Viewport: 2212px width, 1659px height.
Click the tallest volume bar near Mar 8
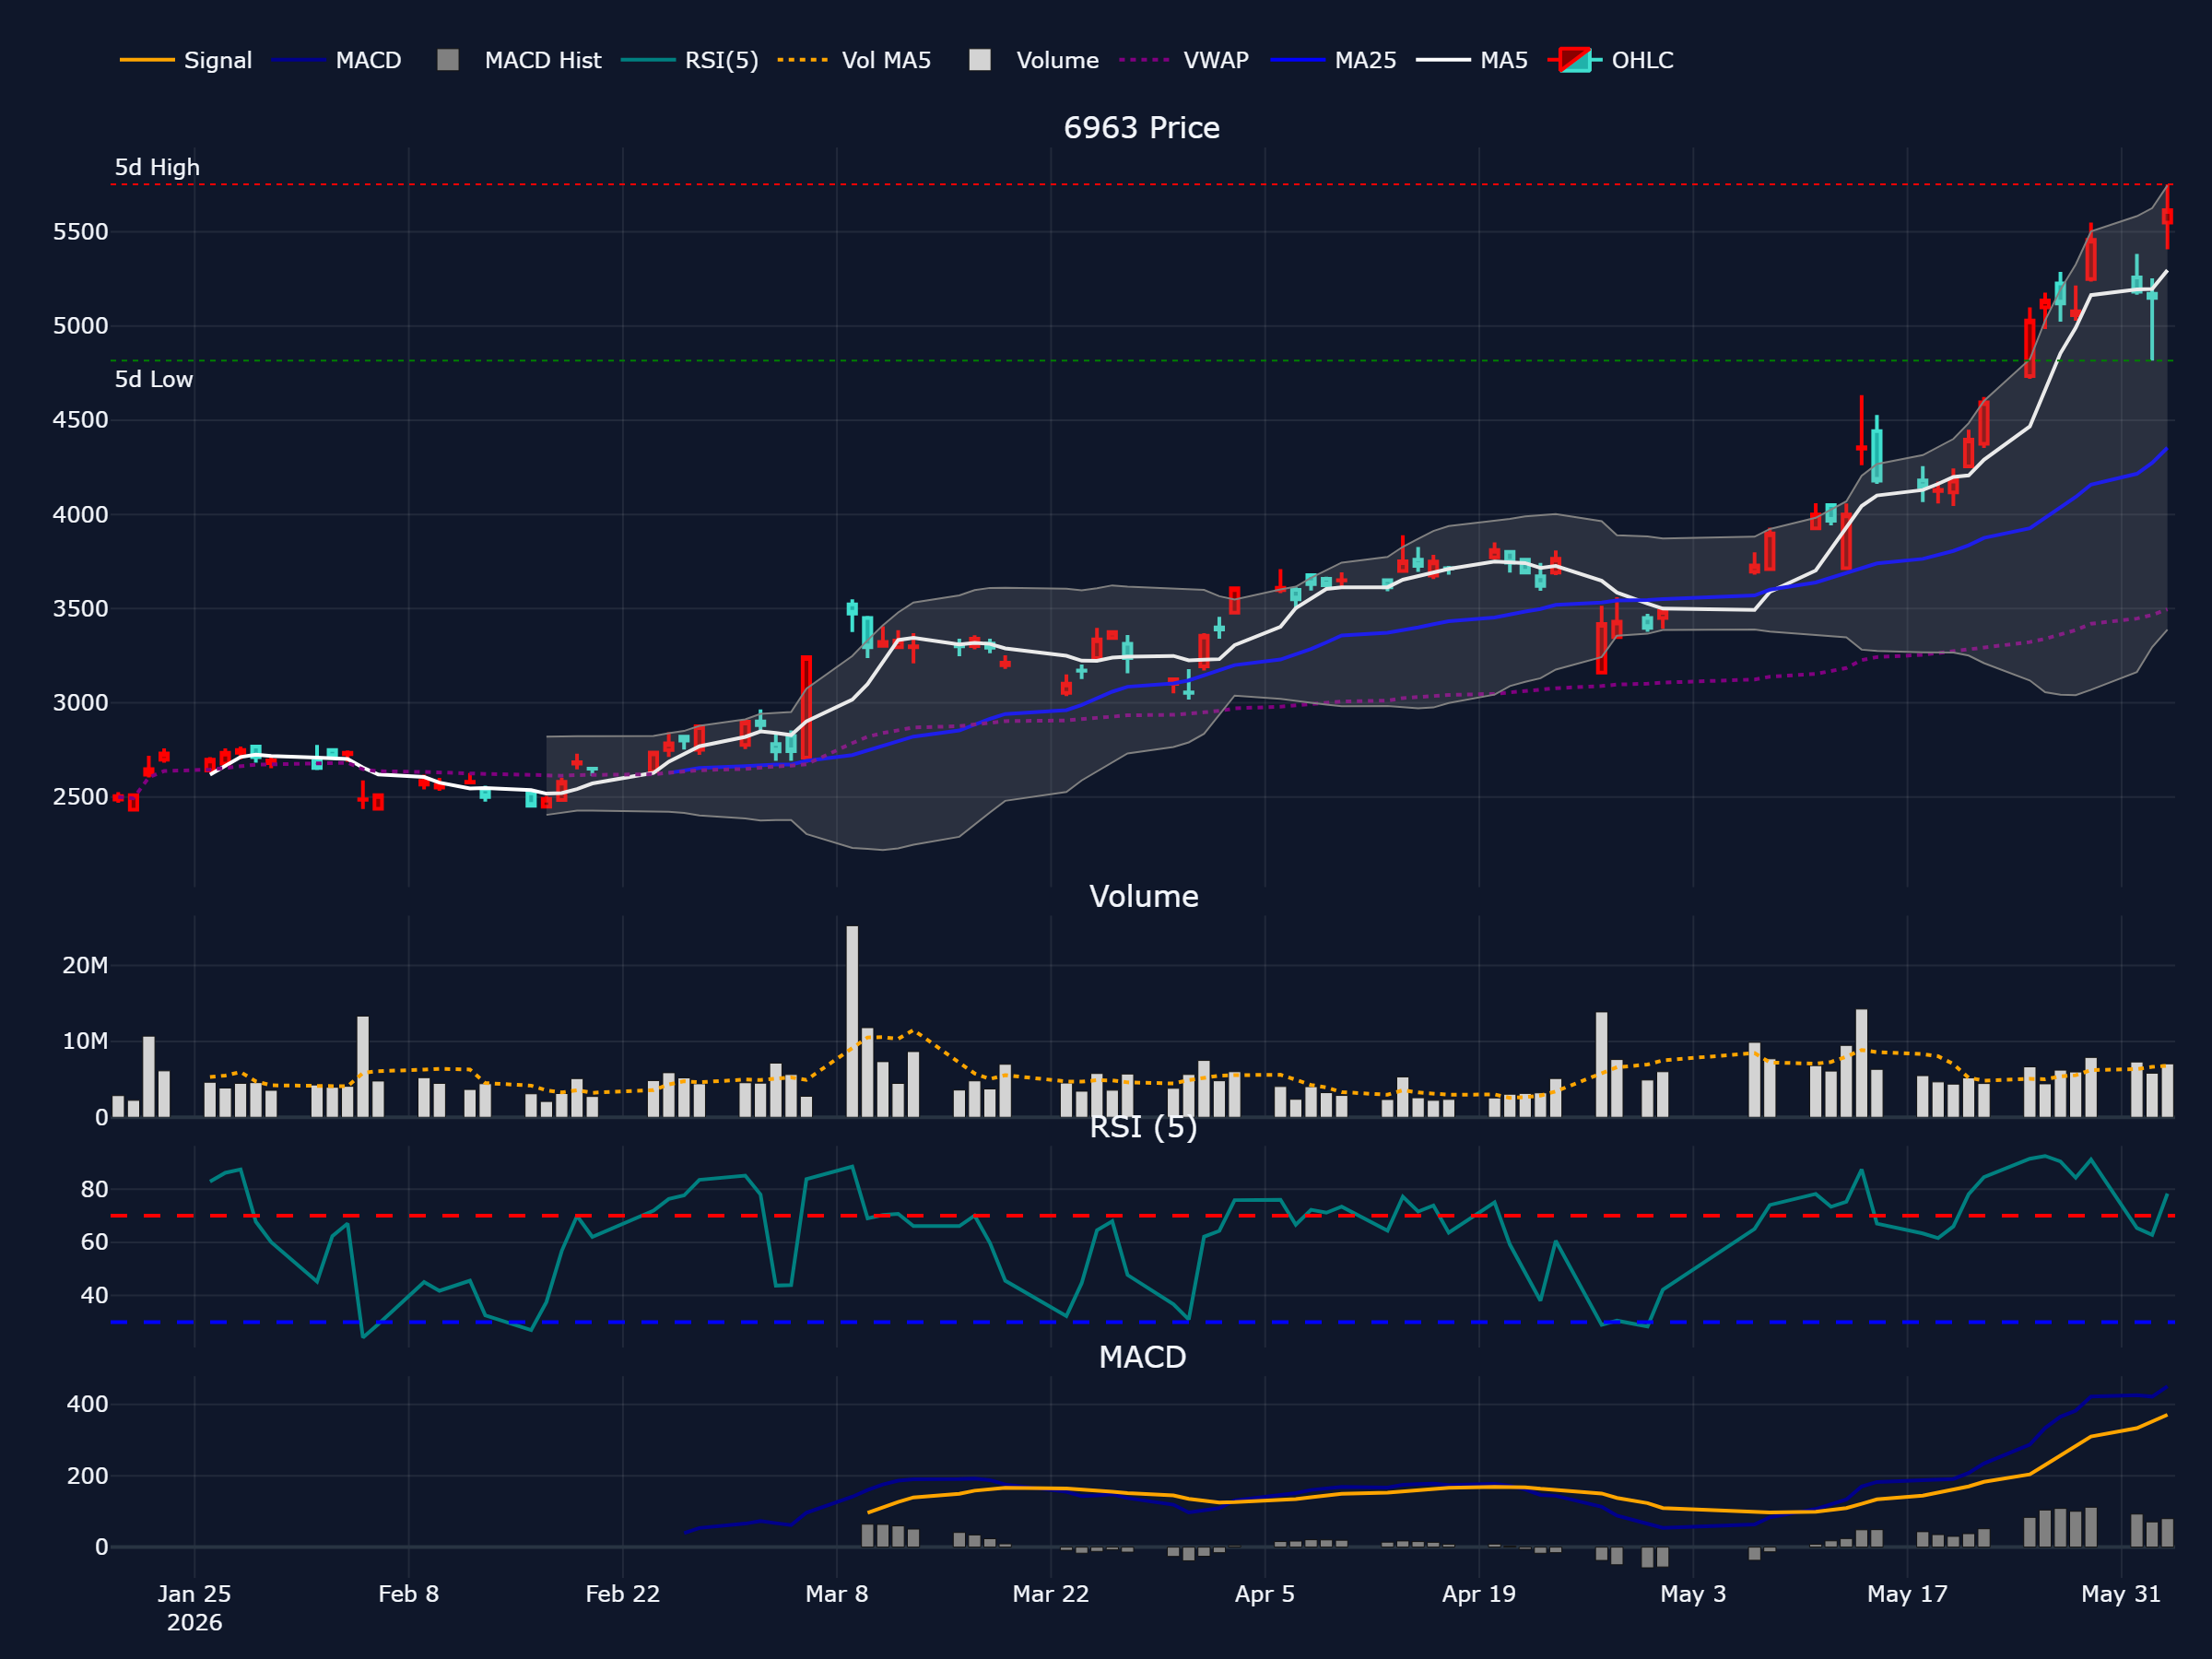click(852, 1021)
